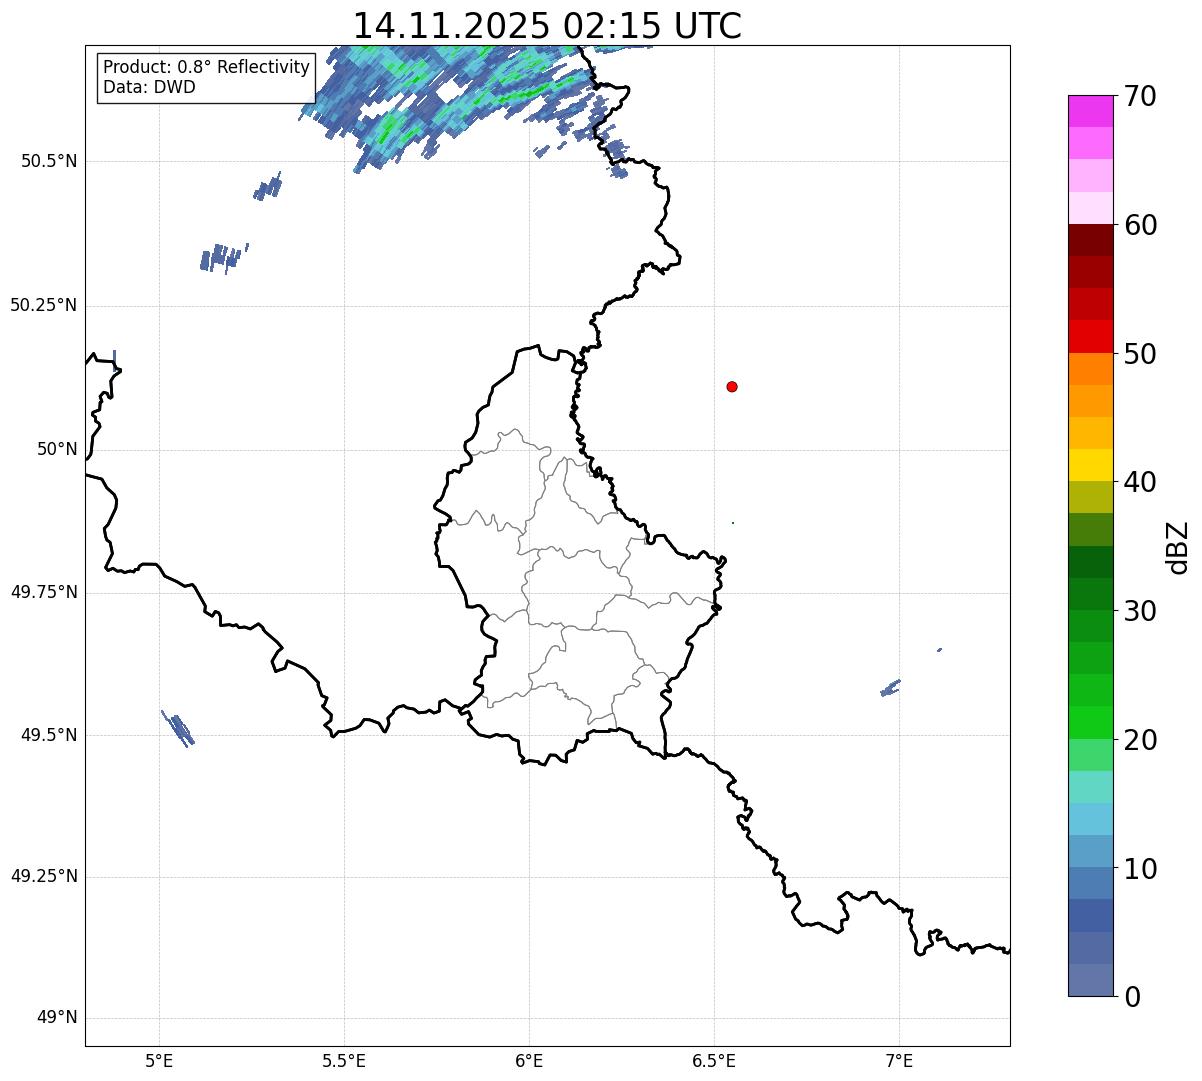Click the colorbar tick label '30'
The width and height of the screenshot is (1202, 1081).
point(1140,611)
